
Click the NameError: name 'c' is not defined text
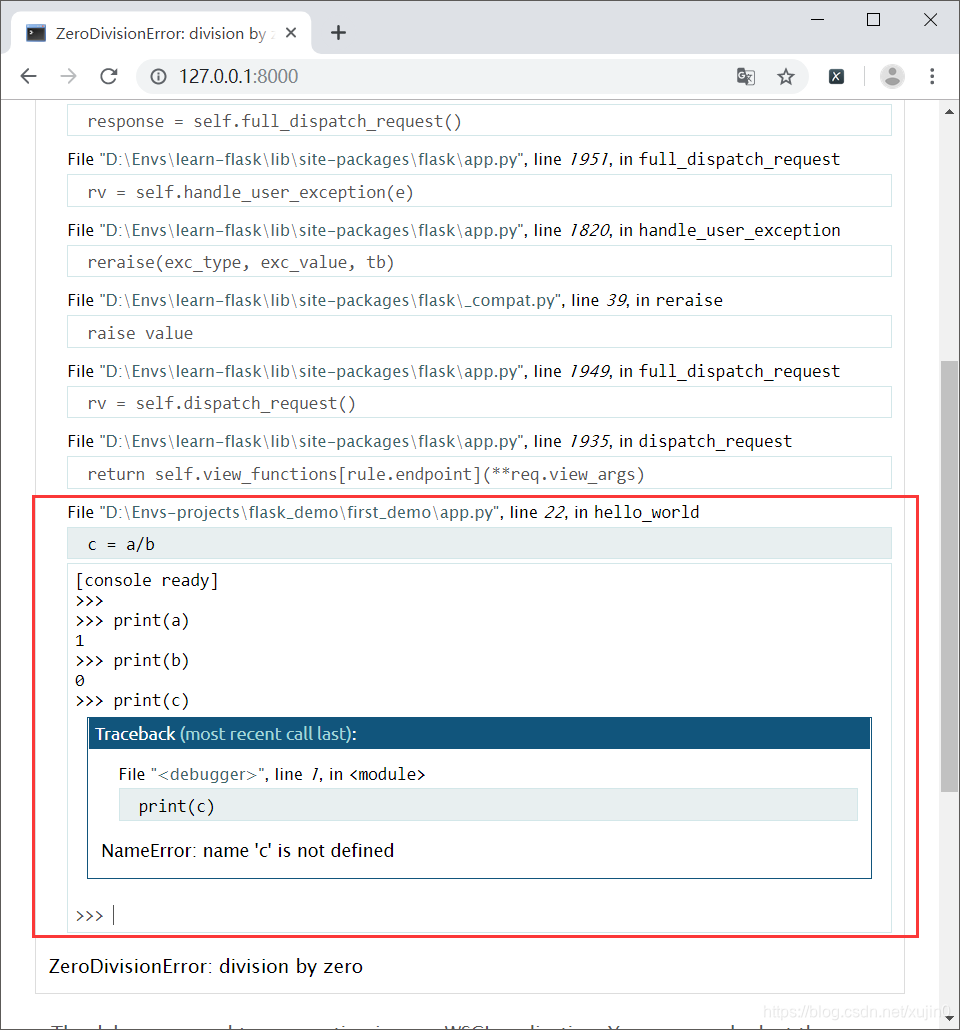pos(248,851)
